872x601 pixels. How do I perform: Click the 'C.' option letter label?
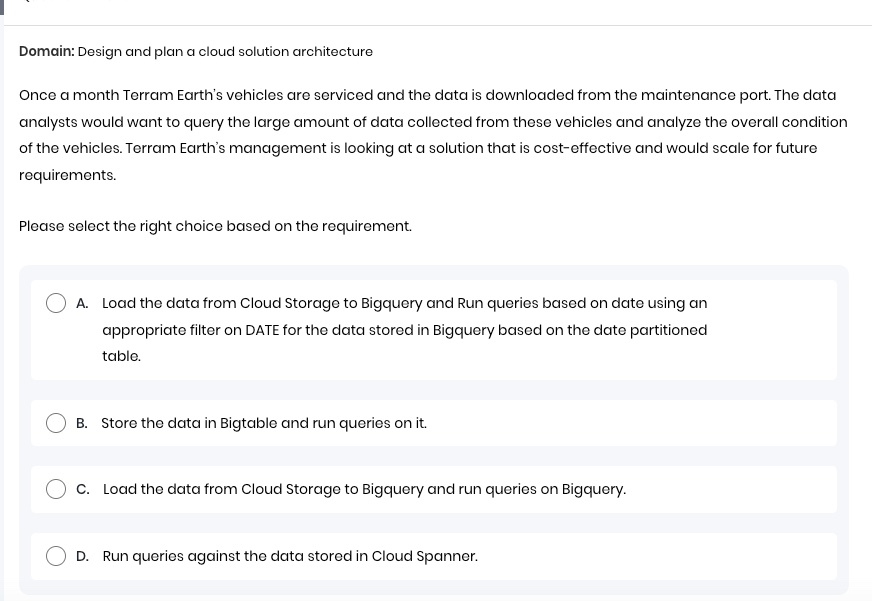tap(83, 489)
